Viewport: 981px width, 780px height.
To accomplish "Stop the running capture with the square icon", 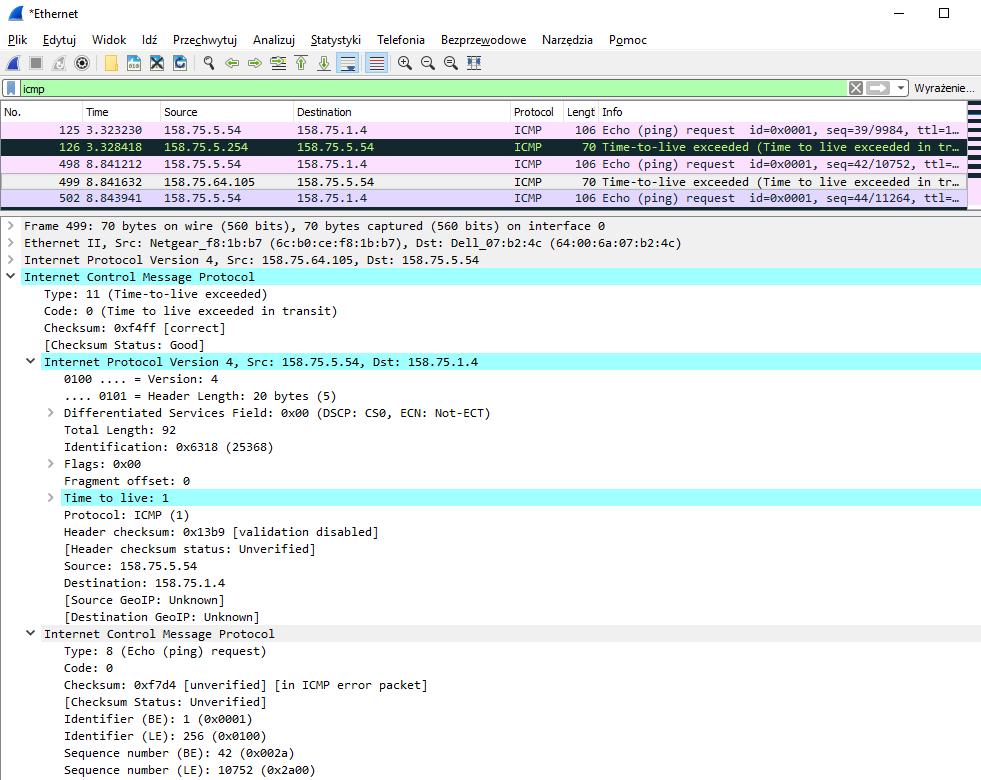I will click(x=36, y=63).
